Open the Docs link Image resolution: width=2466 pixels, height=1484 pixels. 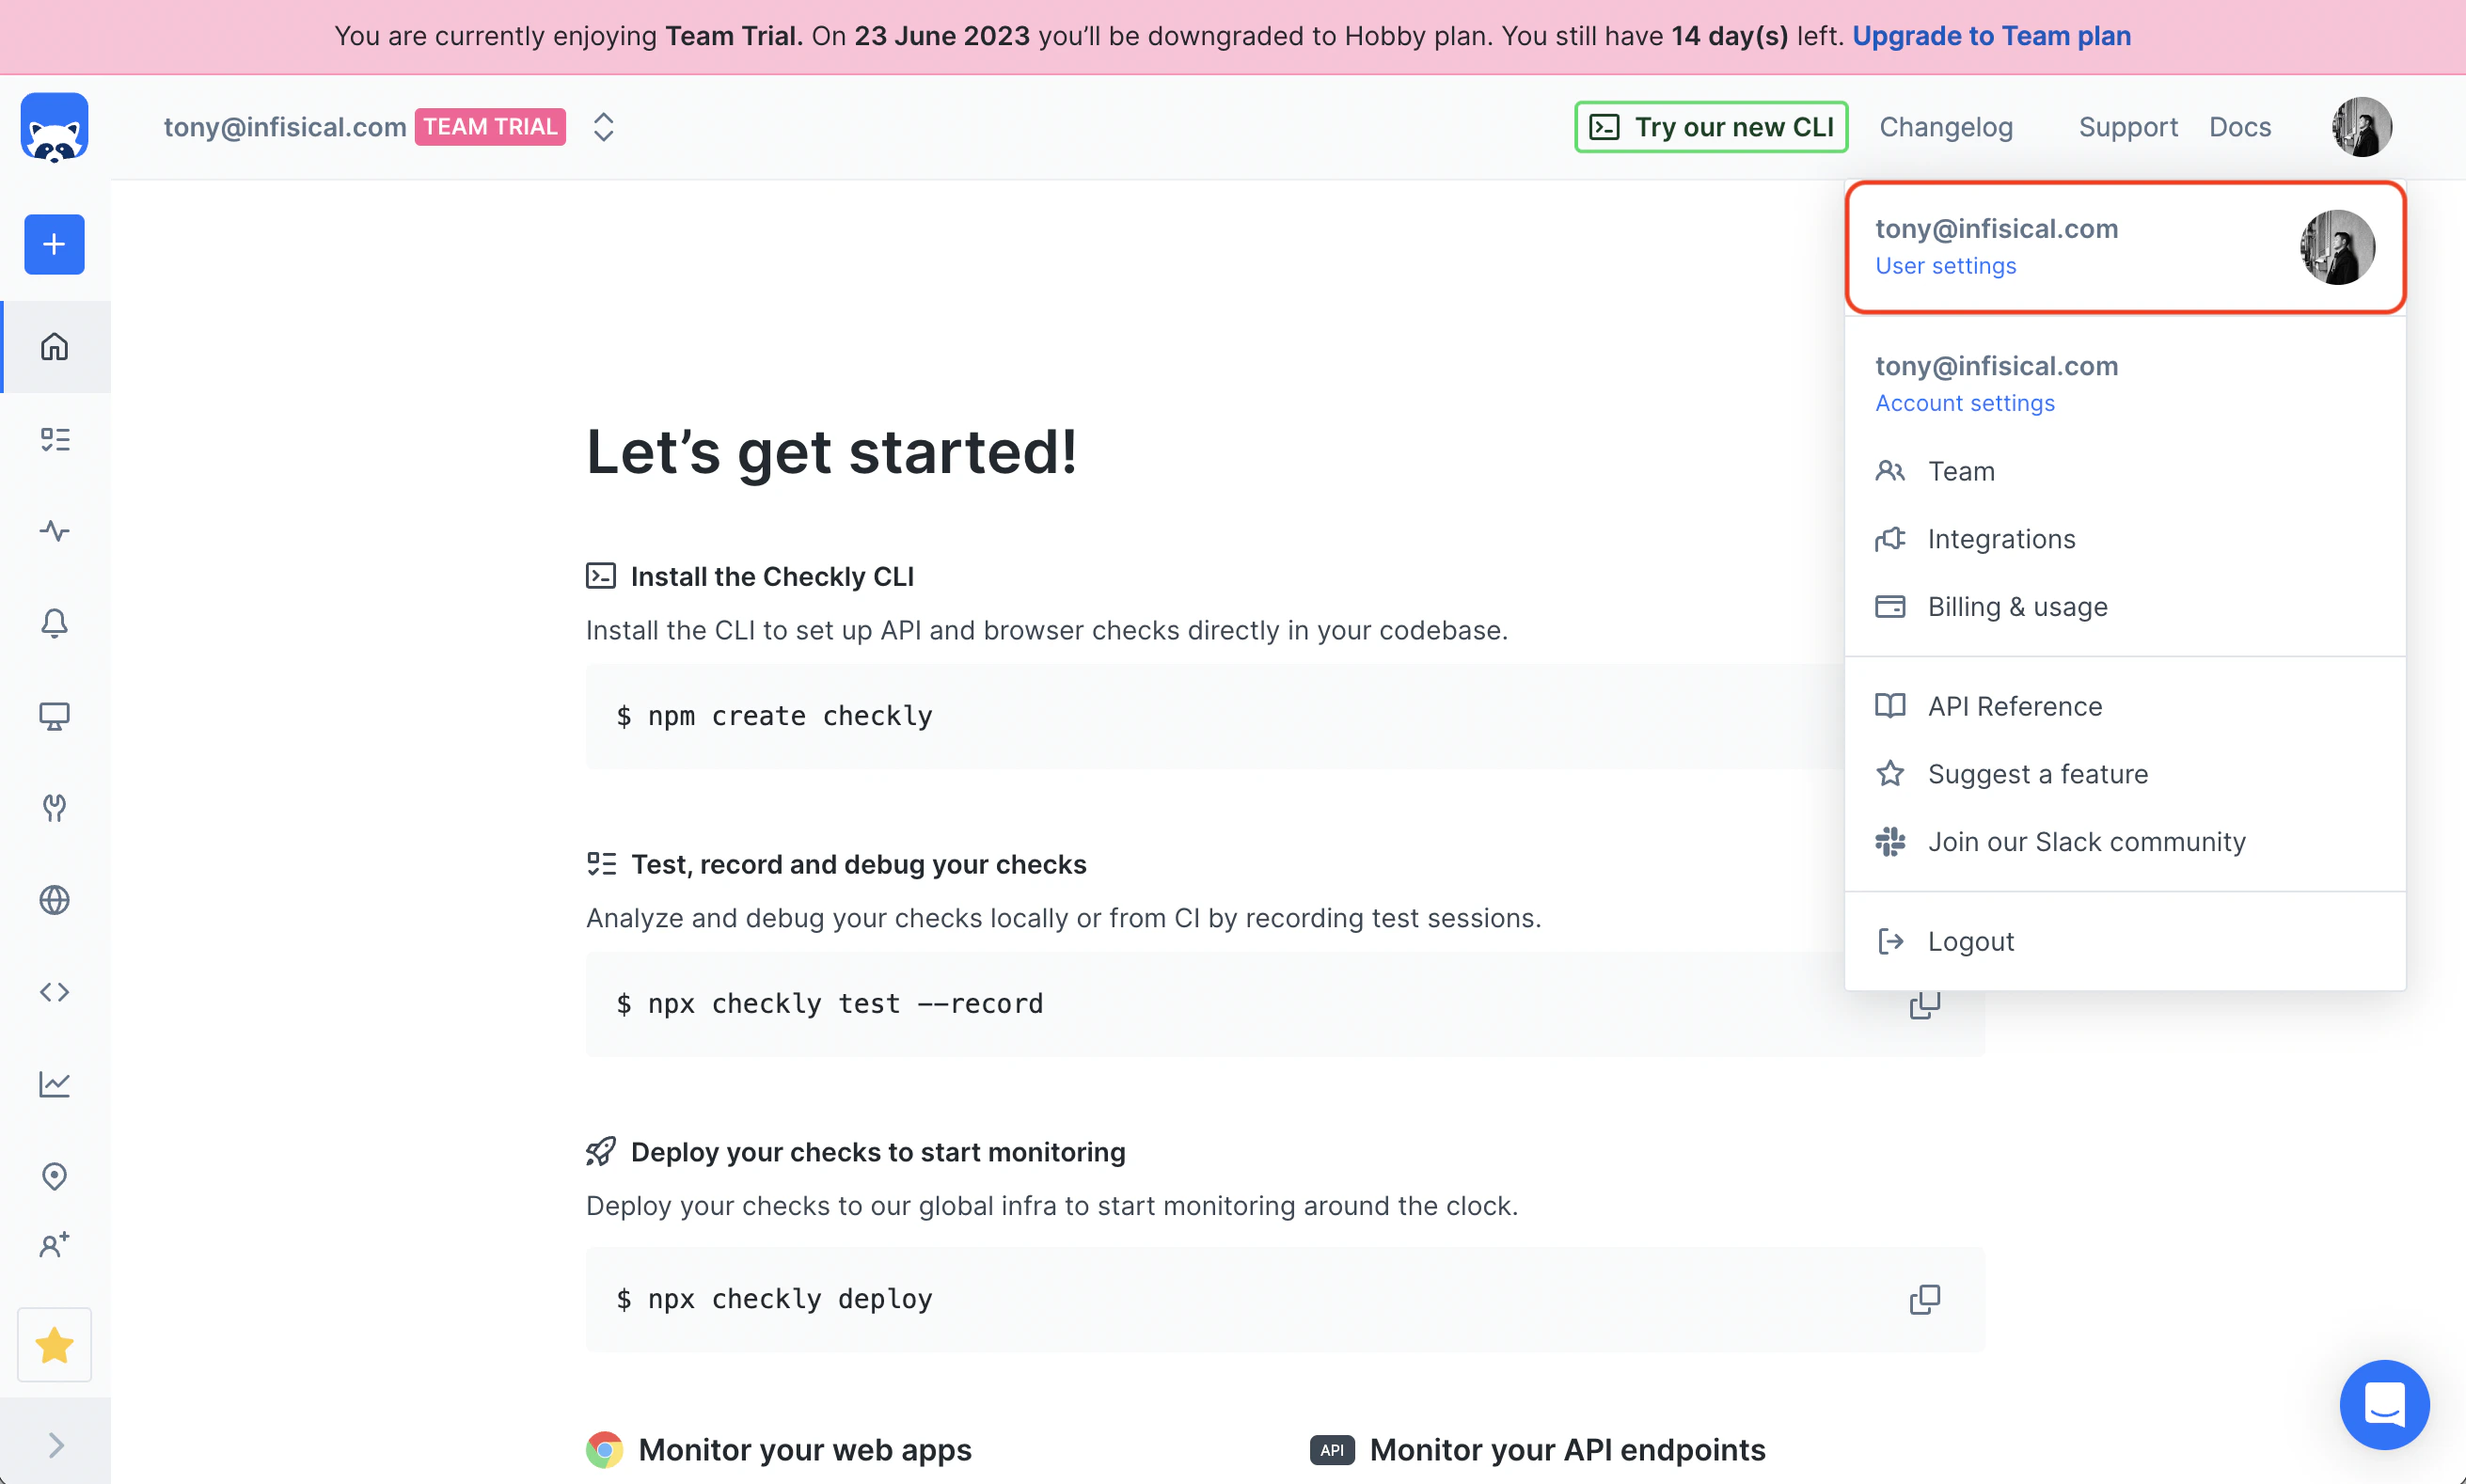pos(2240,127)
